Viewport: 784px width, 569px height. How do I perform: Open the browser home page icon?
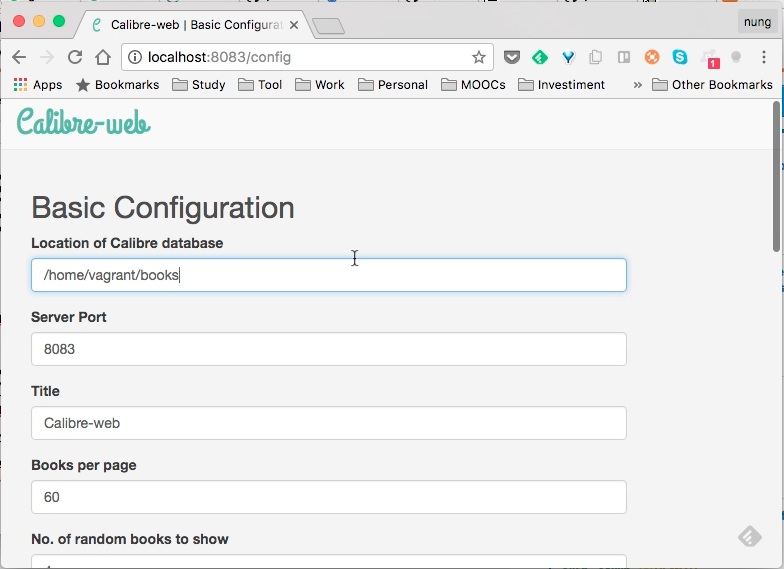(x=103, y=57)
